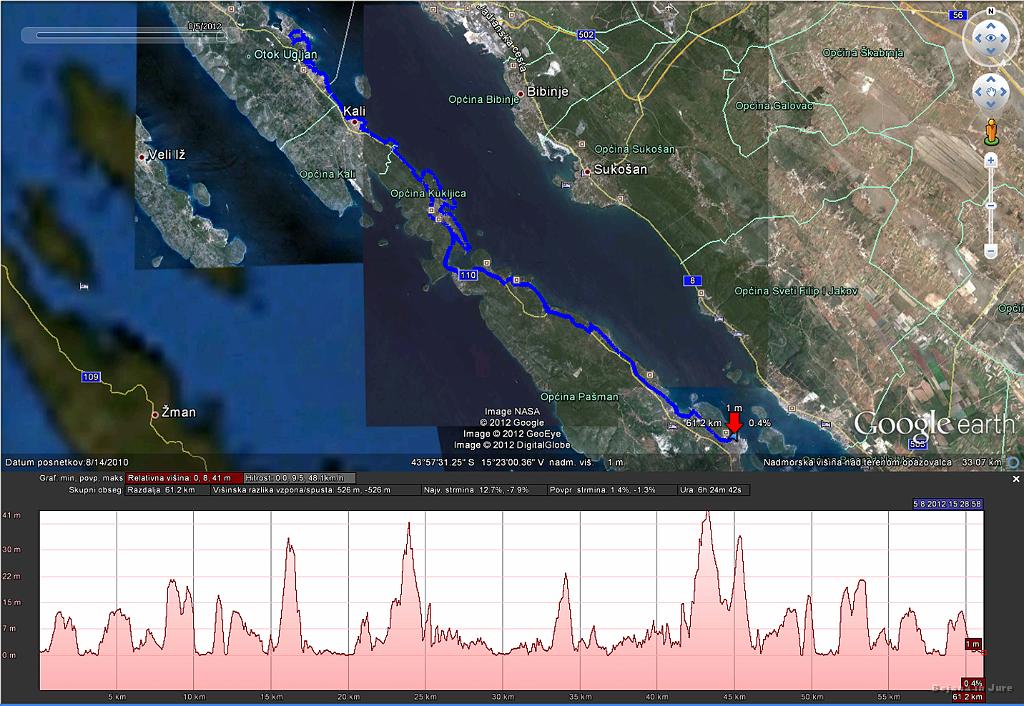Click the elevation peak near 43 km
This screenshot has width=1024, height=706.
(x=707, y=514)
